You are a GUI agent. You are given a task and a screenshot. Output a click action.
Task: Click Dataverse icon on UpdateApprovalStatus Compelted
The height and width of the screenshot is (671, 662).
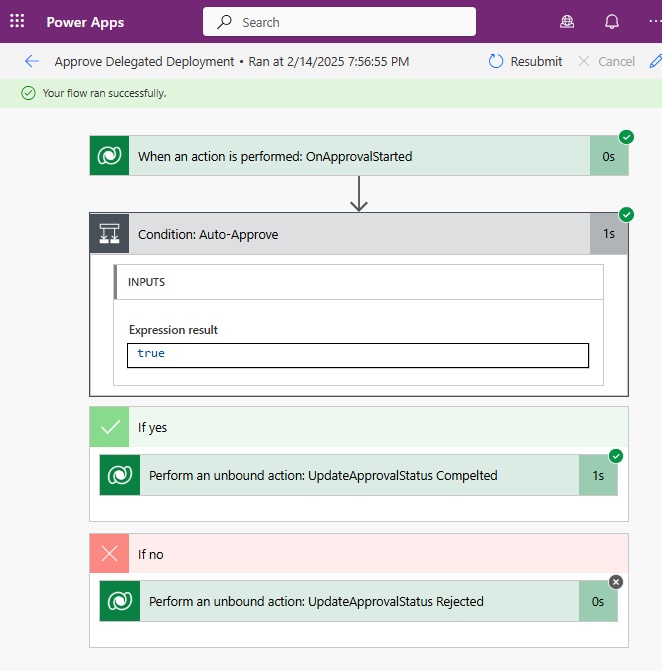[x=120, y=475]
